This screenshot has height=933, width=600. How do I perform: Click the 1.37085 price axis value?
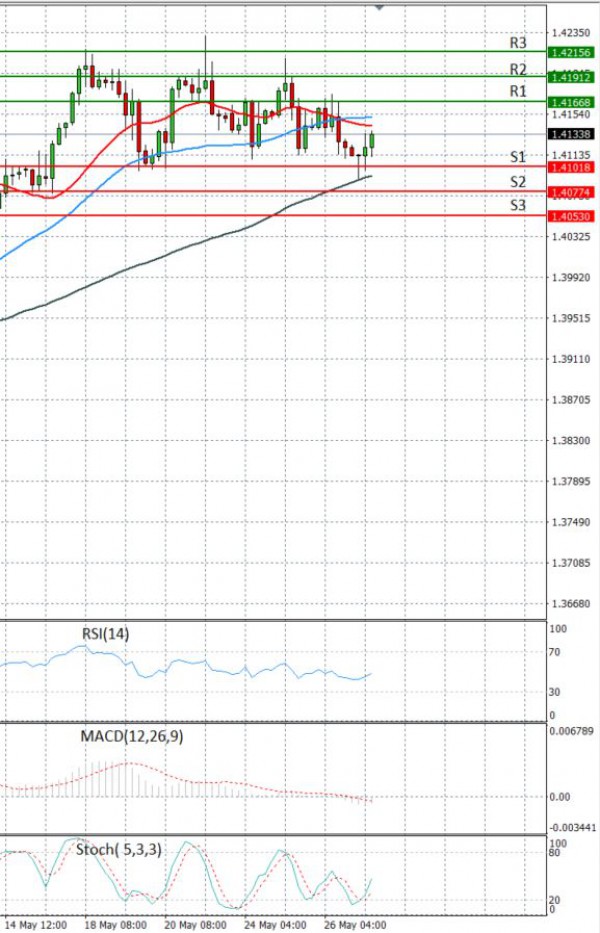[x=571, y=562]
